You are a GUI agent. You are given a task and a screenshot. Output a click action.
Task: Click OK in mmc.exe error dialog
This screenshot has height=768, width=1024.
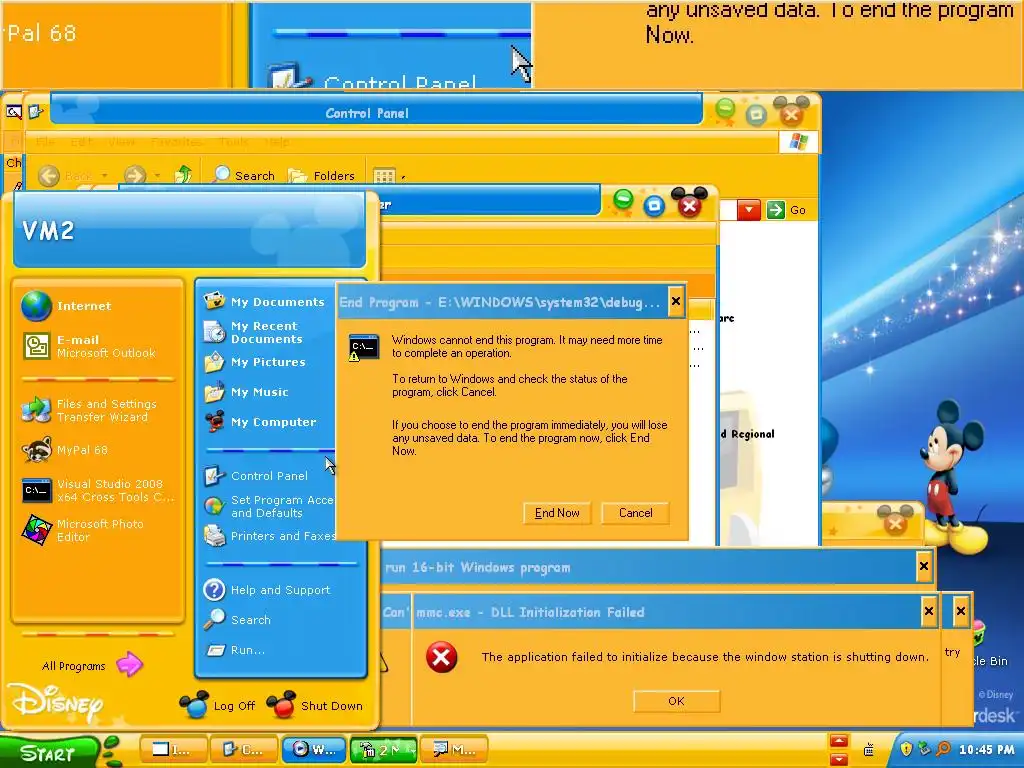[x=677, y=701]
